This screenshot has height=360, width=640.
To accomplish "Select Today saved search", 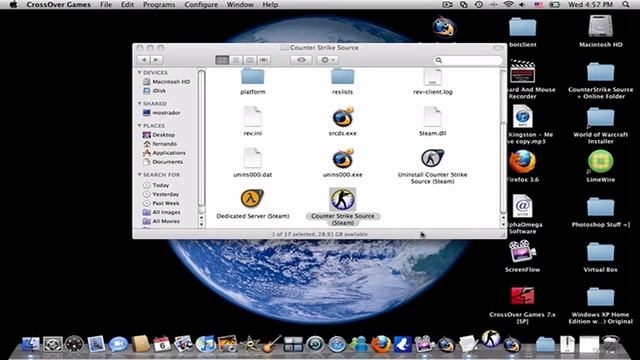I will 156,185.
